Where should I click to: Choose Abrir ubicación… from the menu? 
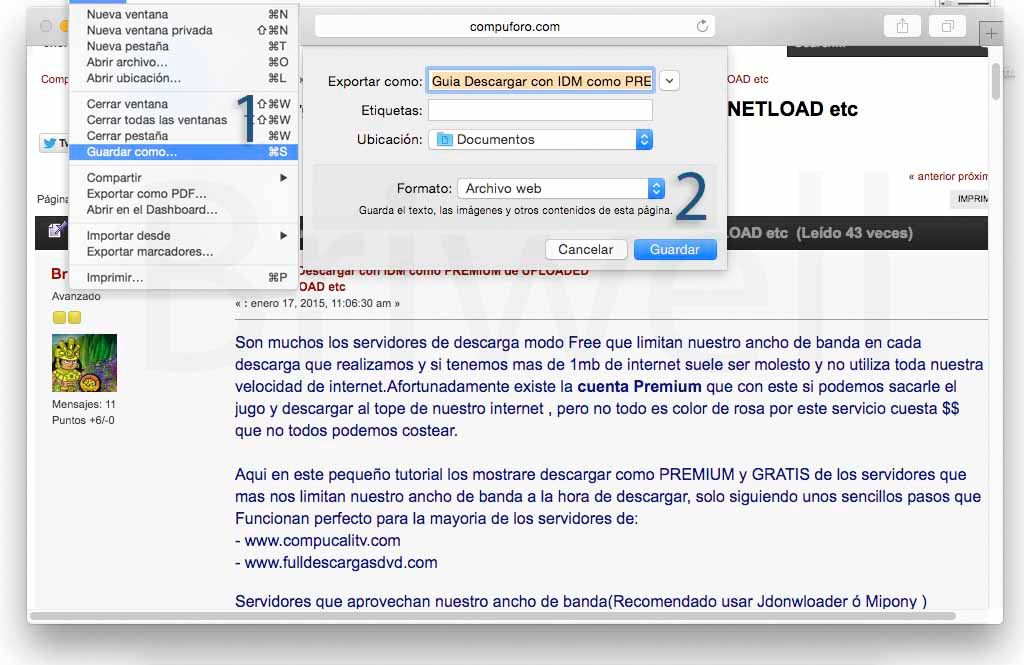(185, 78)
